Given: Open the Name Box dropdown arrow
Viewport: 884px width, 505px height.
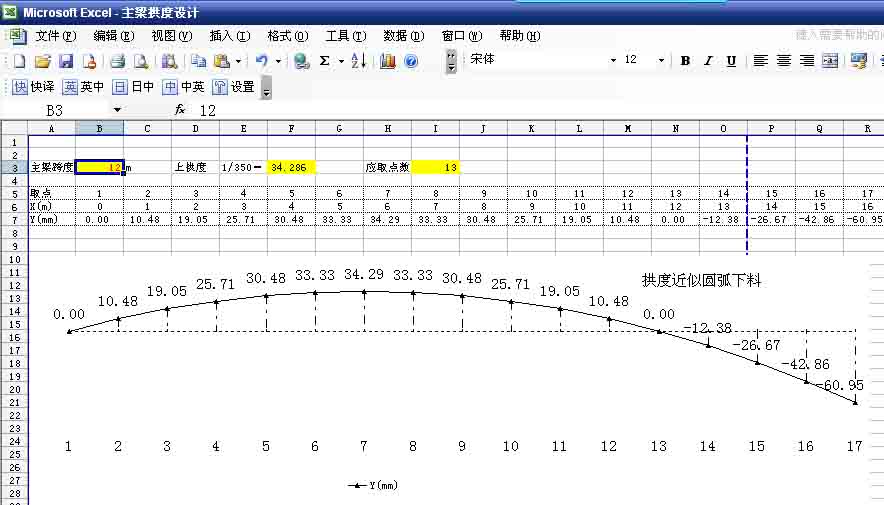Looking at the screenshot, I should 117,110.
